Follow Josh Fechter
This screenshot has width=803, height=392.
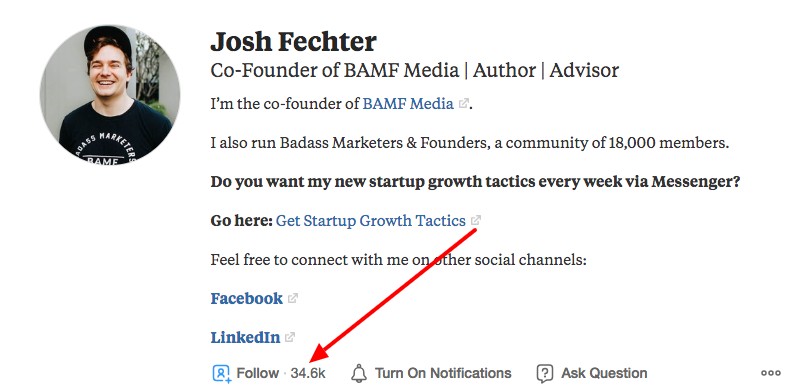click(258, 373)
